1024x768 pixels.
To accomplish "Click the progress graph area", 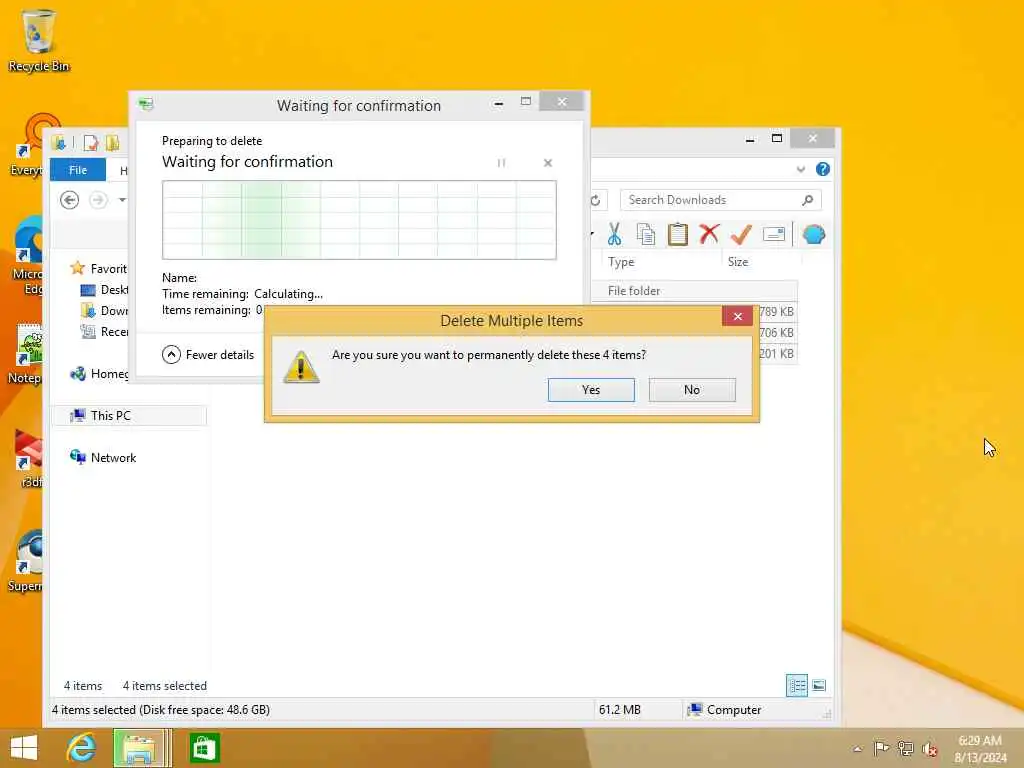I will [x=359, y=220].
